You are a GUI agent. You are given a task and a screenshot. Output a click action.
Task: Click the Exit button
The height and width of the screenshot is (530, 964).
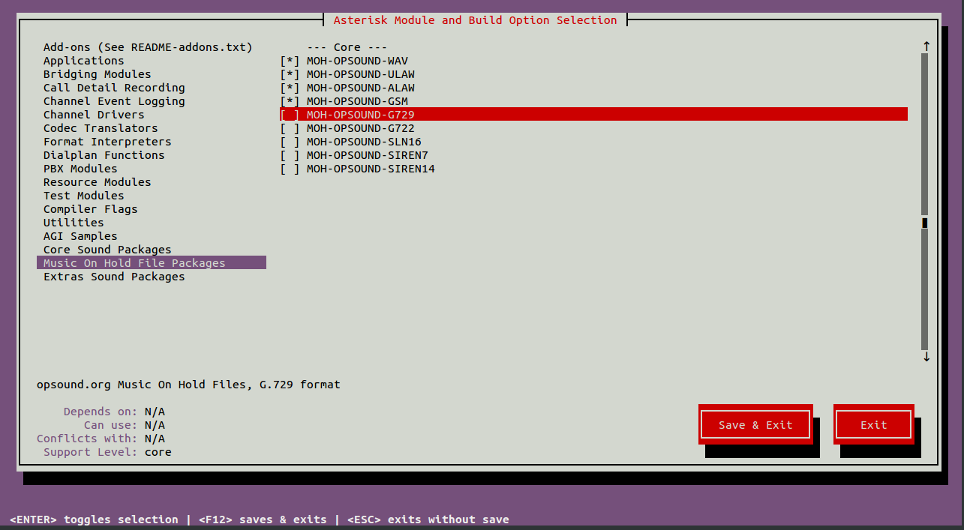click(x=874, y=425)
